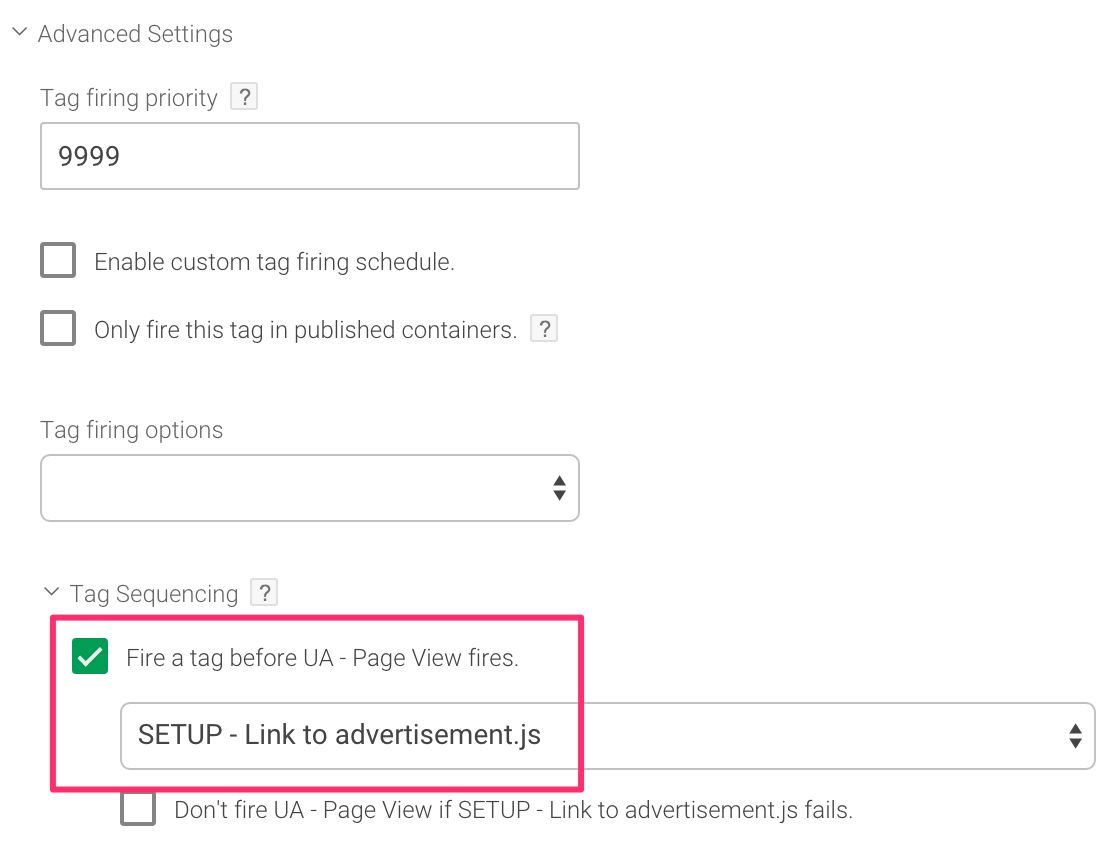Click the Enable custom tag firing schedule label
This screenshot has height=858, width=1104.
275,262
